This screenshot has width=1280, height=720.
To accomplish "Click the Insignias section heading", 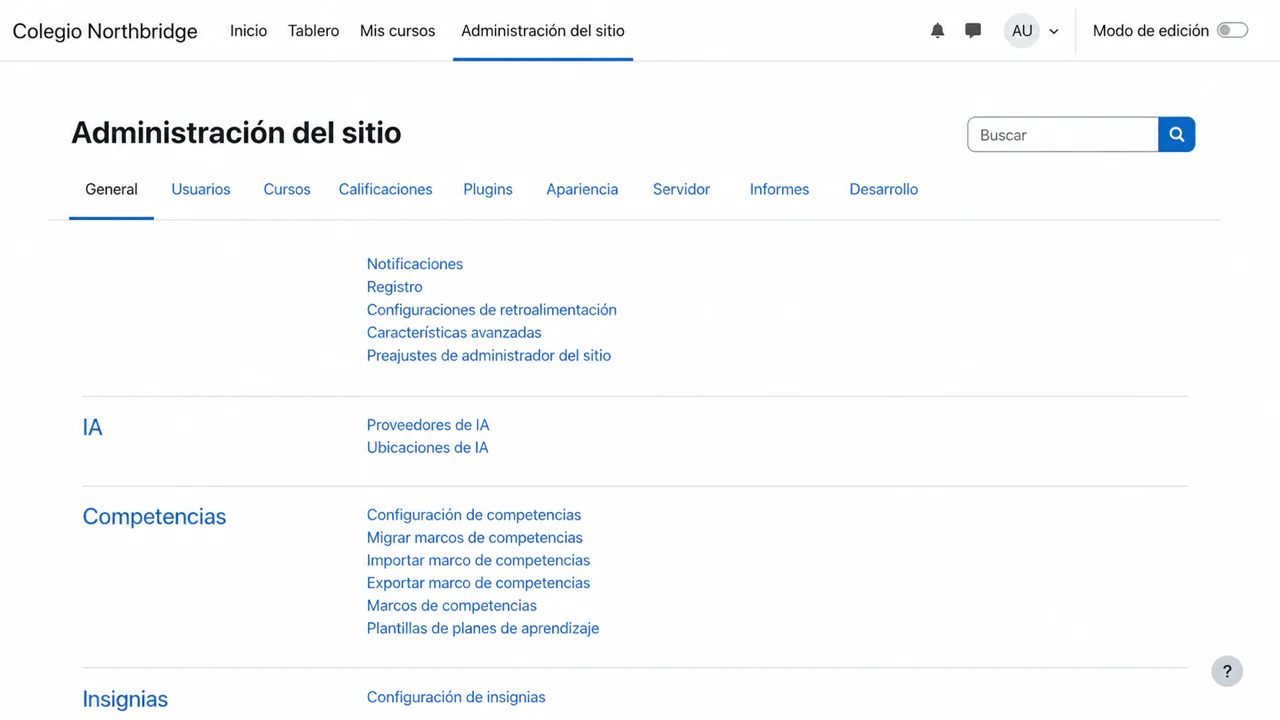I will pos(125,699).
